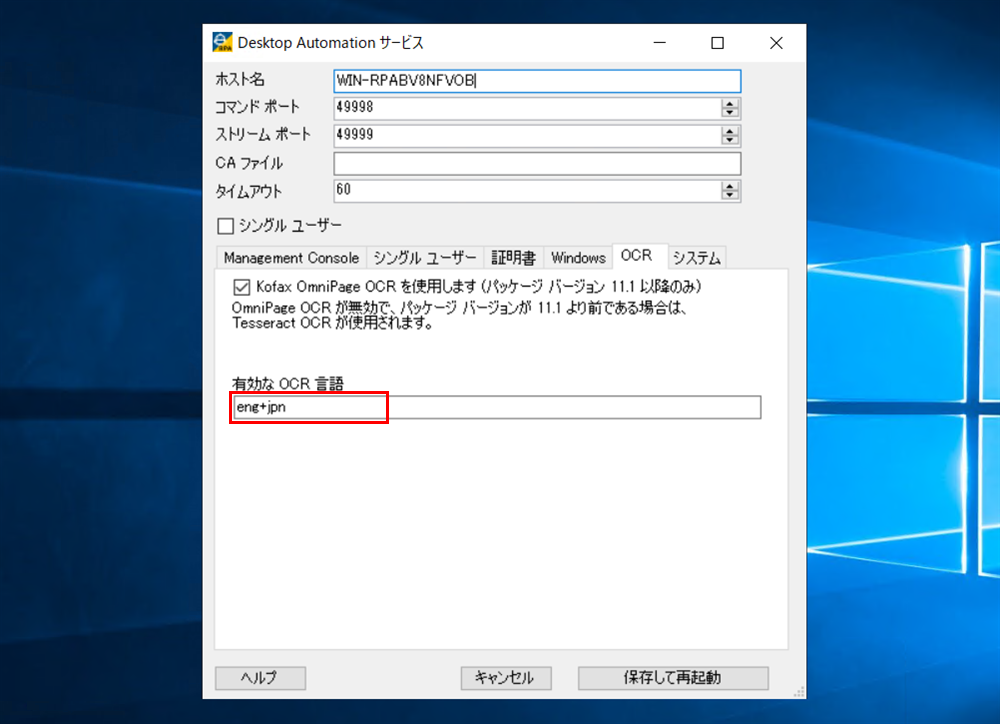The image size is (1000, 724).
Task: Select the Windows tab
Action: click(x=578, y=258)
